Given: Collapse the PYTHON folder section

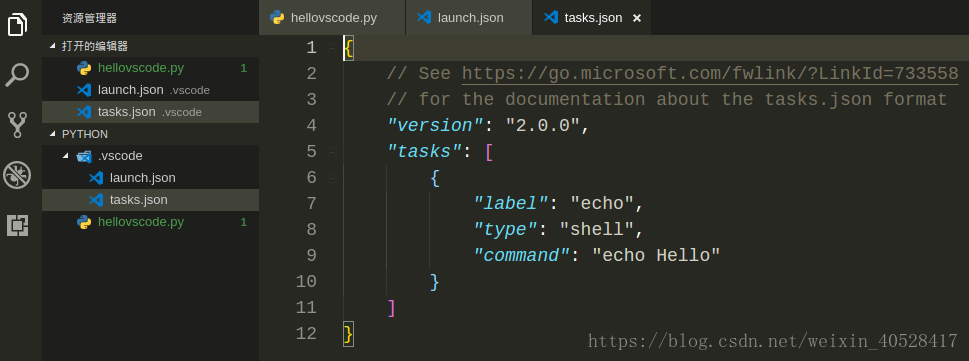Looking at the screenshot, I should click(53, 134).
